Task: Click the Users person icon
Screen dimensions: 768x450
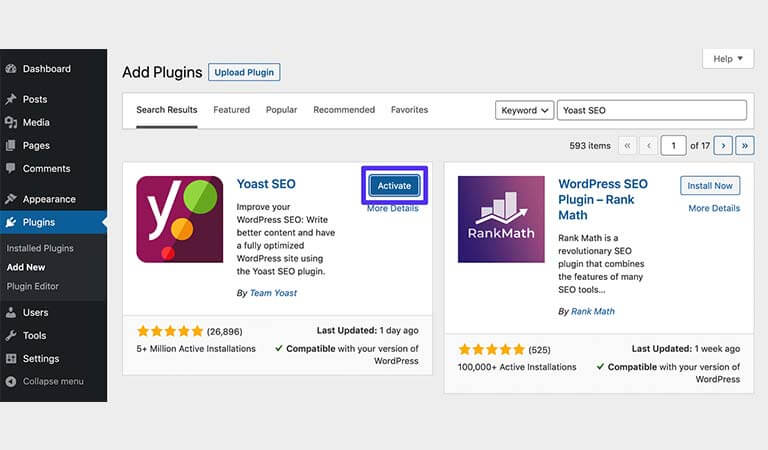Action: (11, 312)
